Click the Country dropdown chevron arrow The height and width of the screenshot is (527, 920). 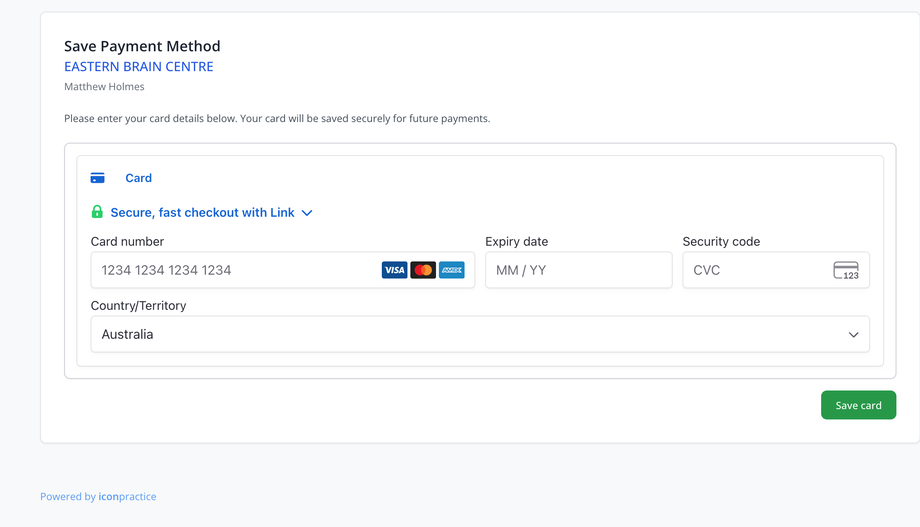point(853,335)
